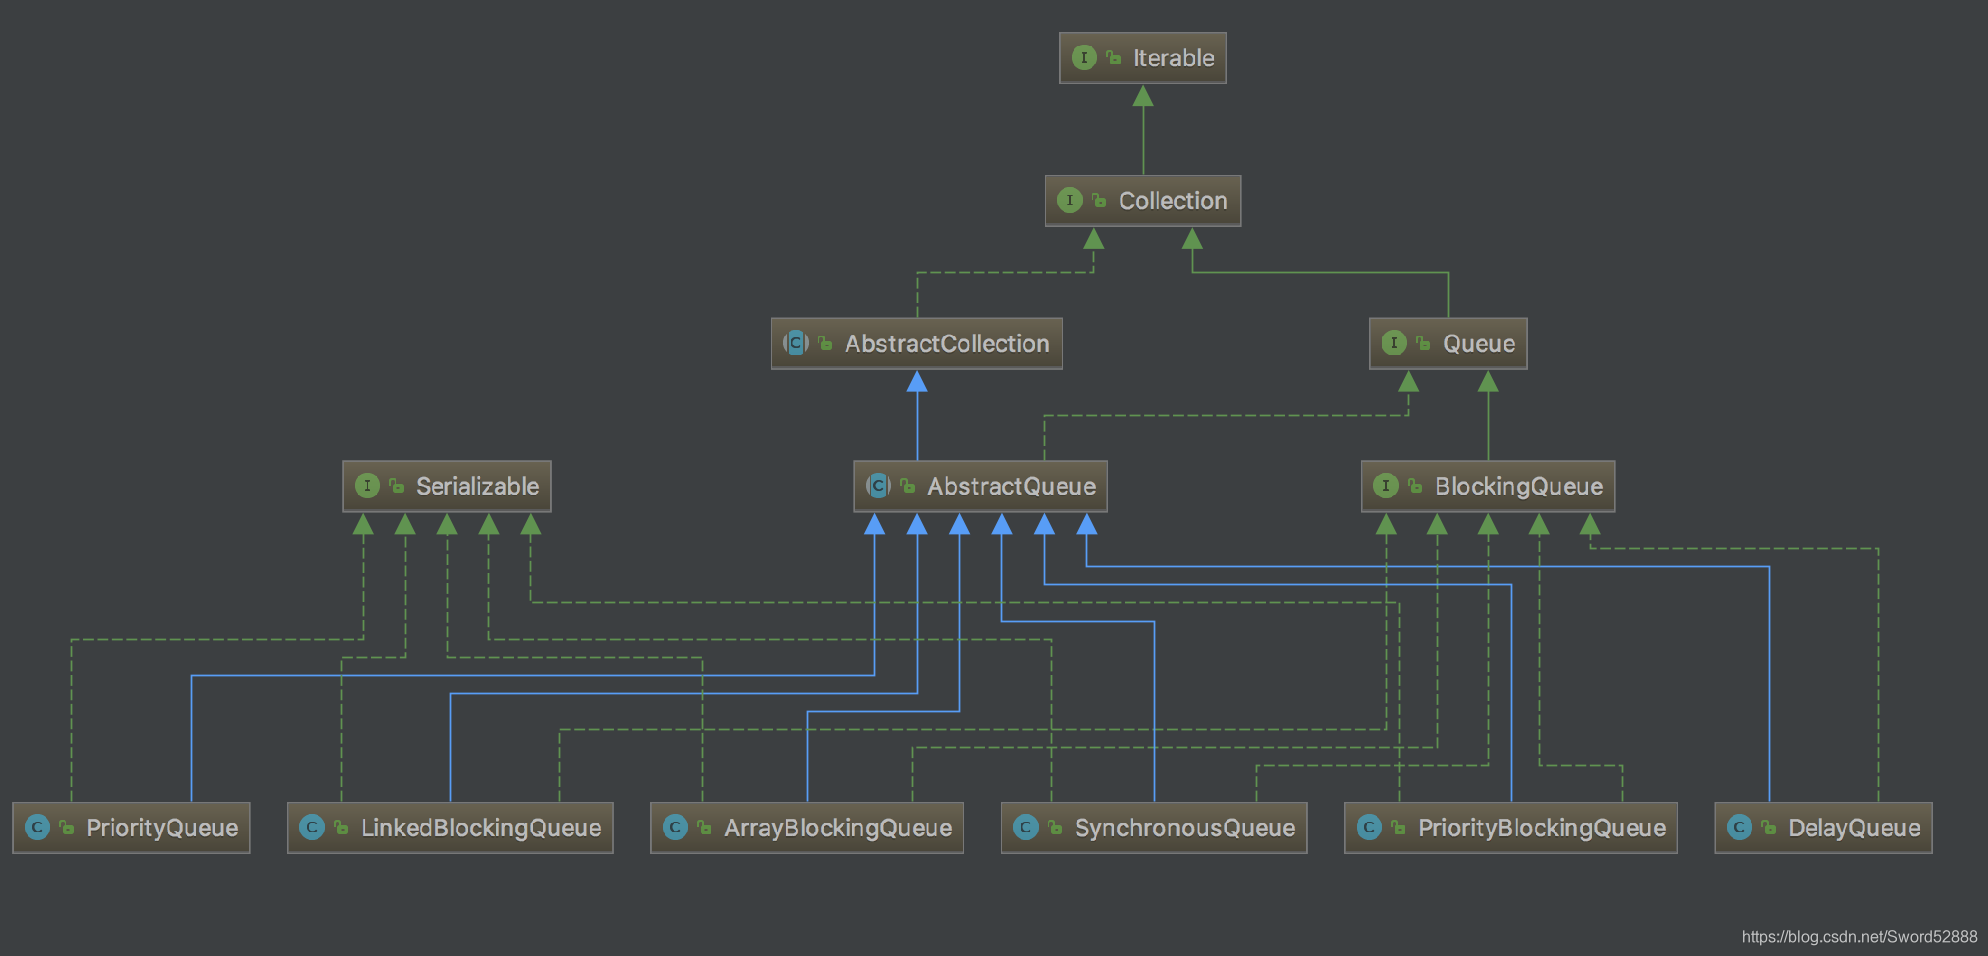The image size is (1988, 956).
Task: Click the AbstractQueue label text
Action: tap(1011, 487)
